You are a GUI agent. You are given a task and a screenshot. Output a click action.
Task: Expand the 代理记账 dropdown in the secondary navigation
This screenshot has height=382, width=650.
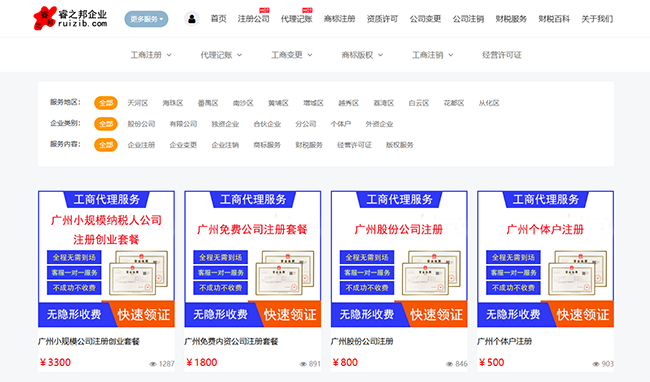[221, 55]
